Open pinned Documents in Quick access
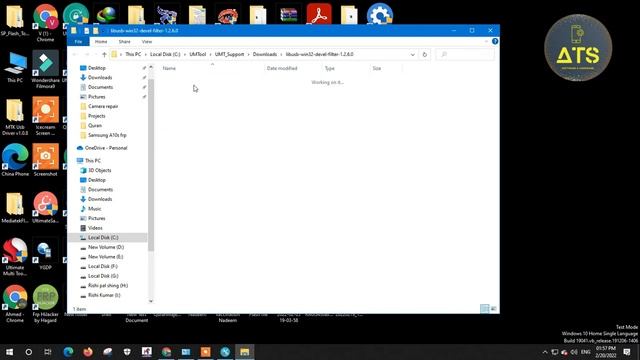 pos(100,87)
